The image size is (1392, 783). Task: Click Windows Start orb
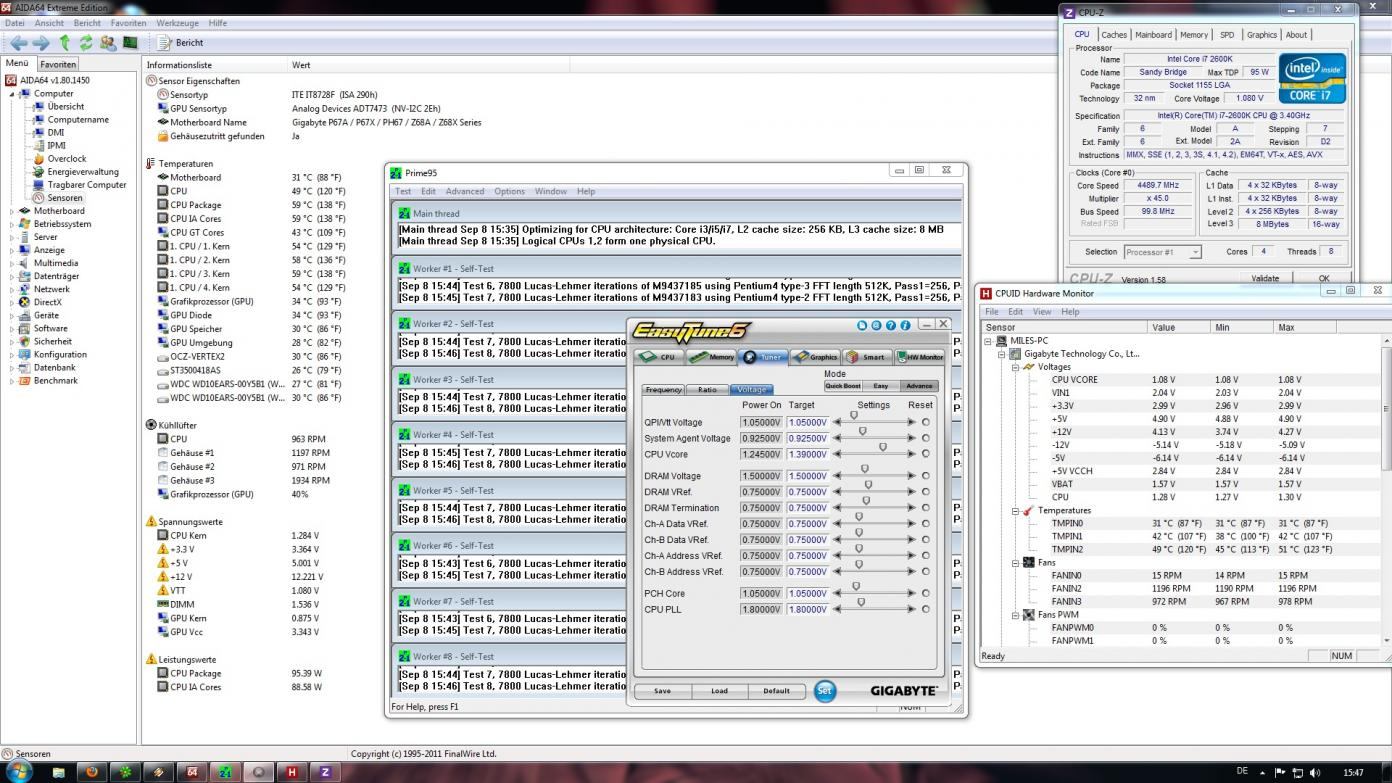coord(19,771)
